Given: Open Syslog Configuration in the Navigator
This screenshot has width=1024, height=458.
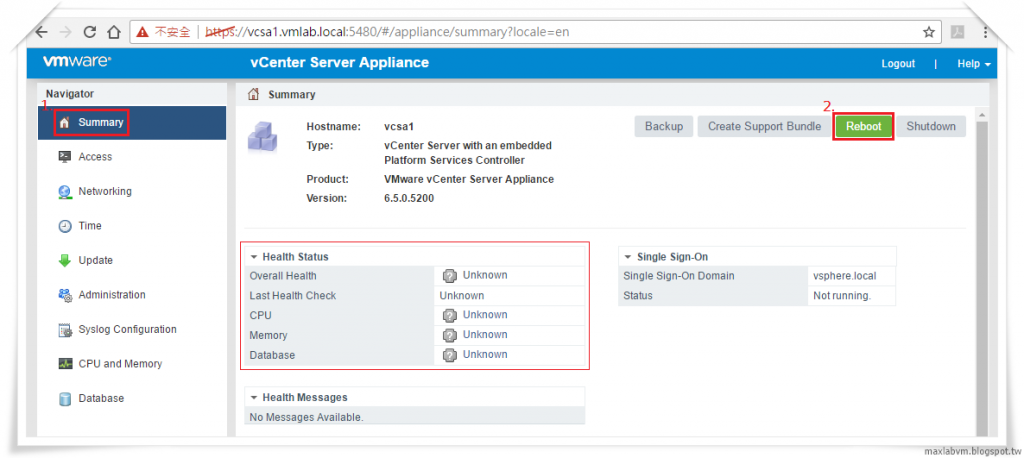Looking at the screenshot, I should pos(127,329).
